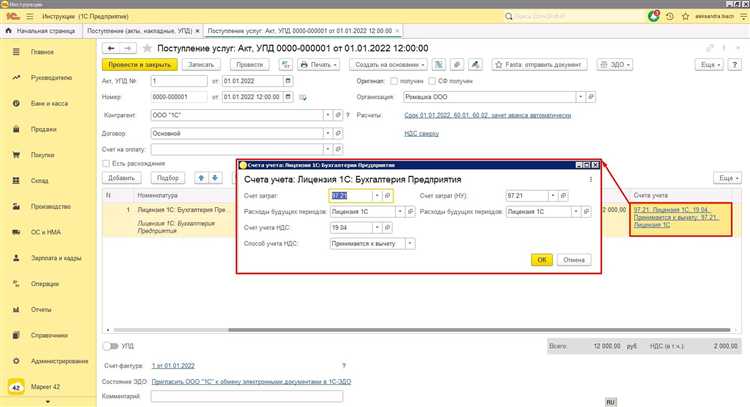Image resolution: width=750 pixels, height=407 pixels.
Task: Open the счет-фактура link 1 от 01.01.2022
Action: 173,366
